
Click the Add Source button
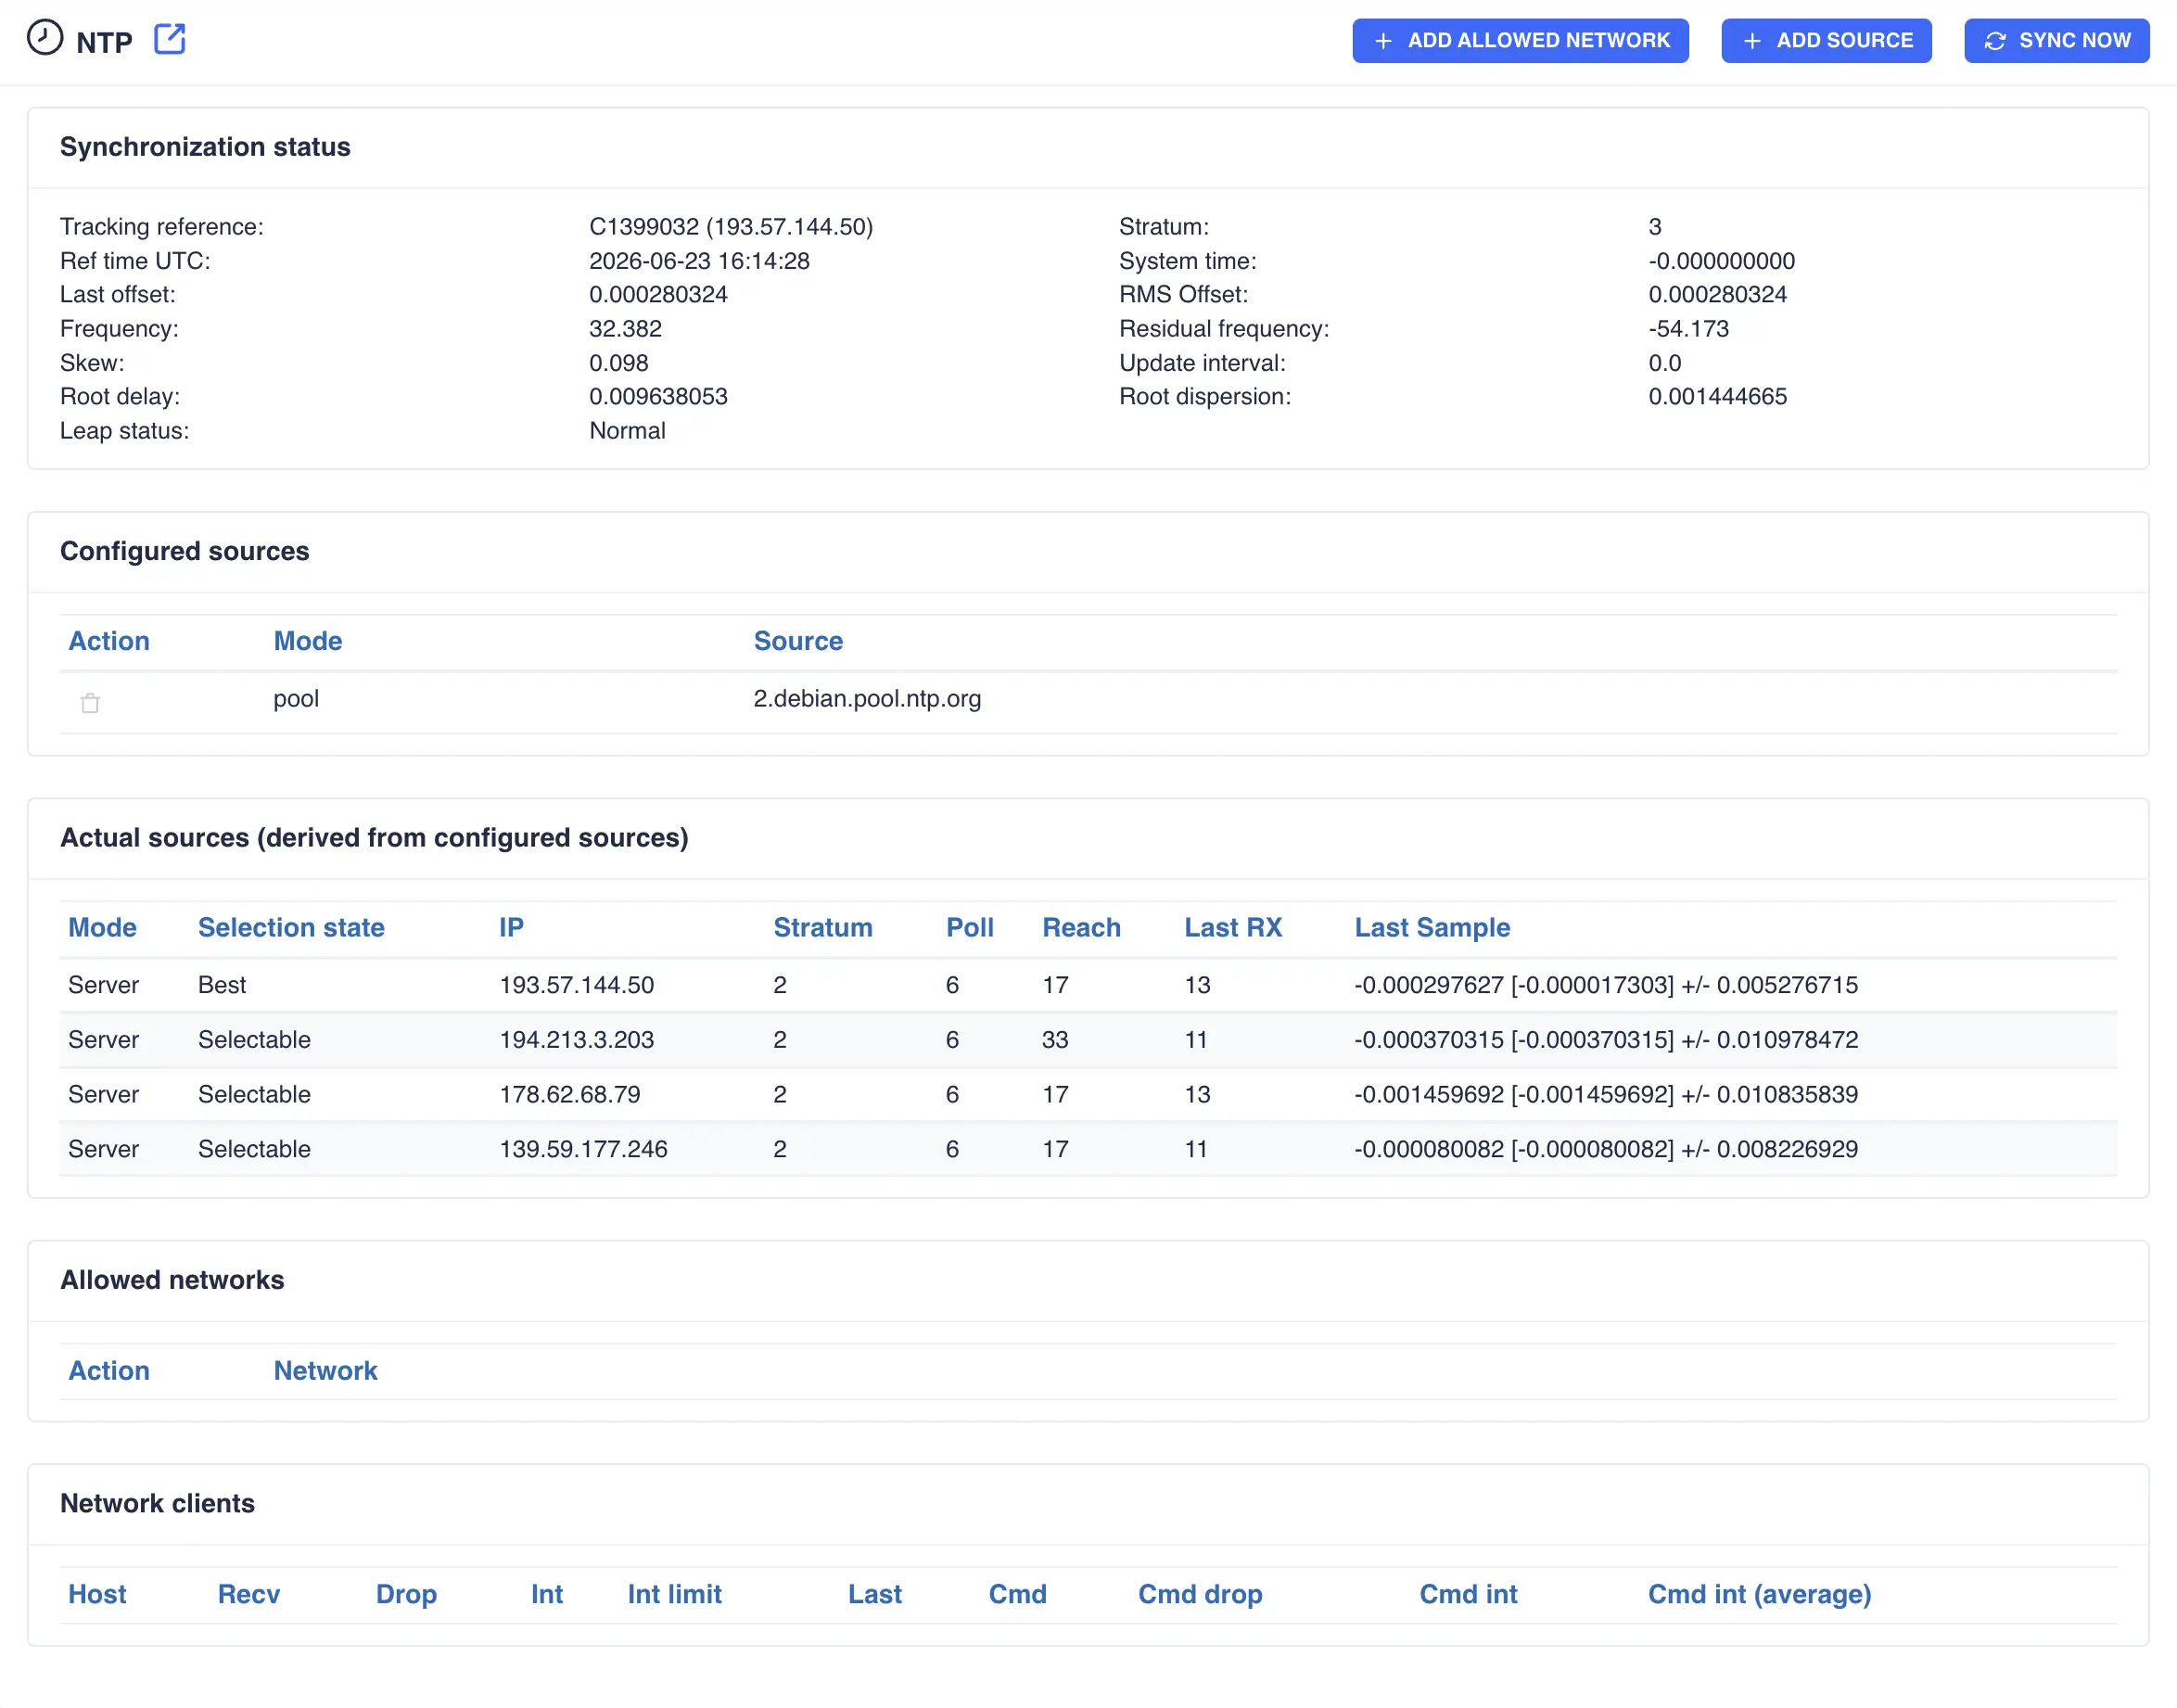click(x=1826, y=41)
